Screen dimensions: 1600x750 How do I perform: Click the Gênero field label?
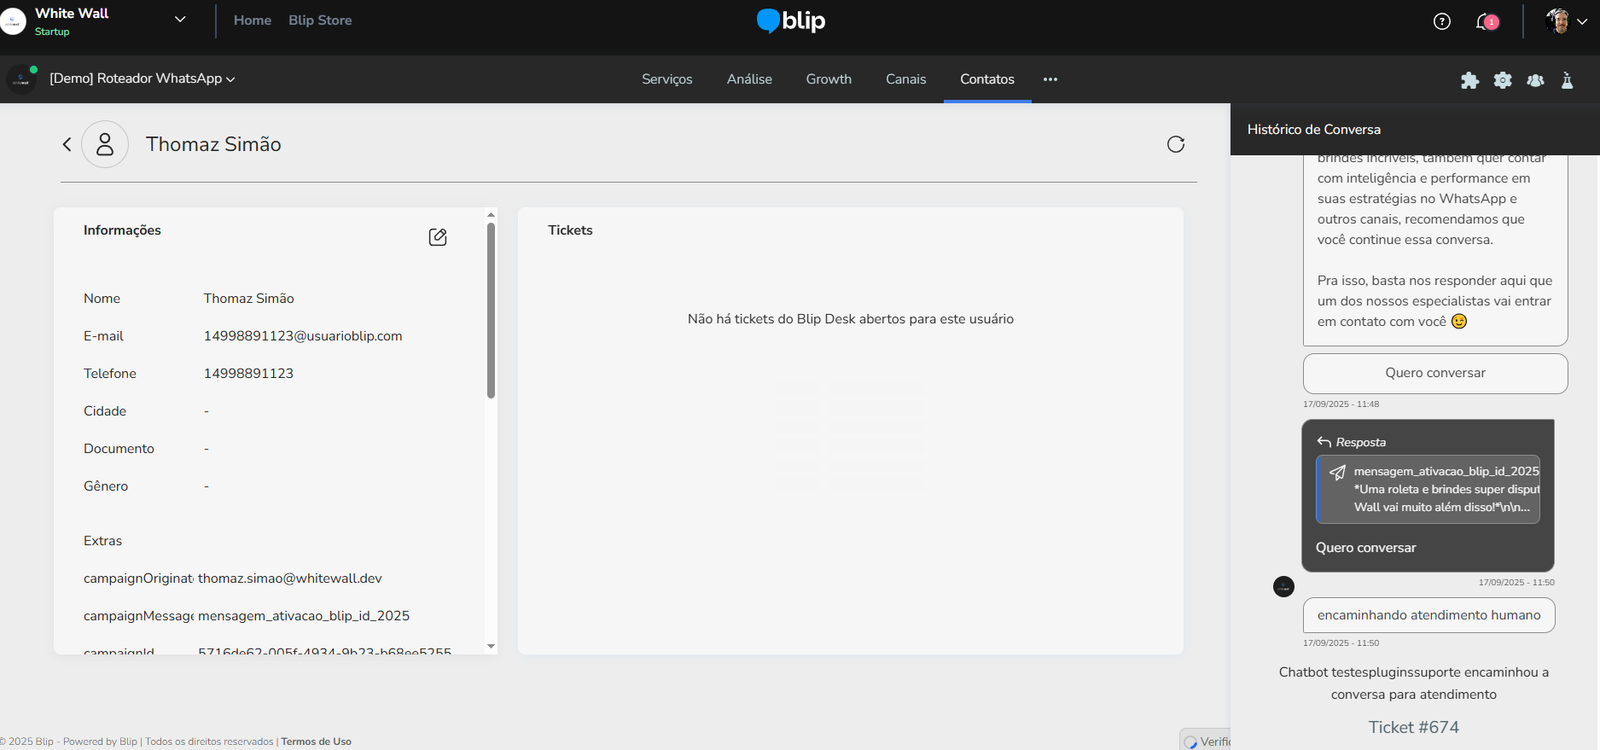coord(106,486)
